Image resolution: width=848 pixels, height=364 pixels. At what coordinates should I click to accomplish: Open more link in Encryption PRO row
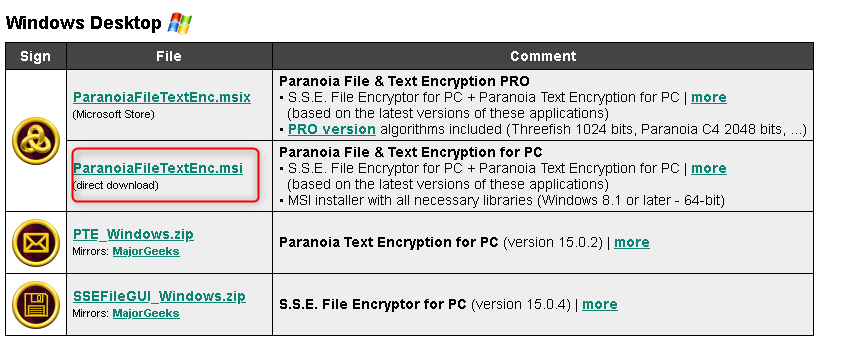[x=708, y=97]
